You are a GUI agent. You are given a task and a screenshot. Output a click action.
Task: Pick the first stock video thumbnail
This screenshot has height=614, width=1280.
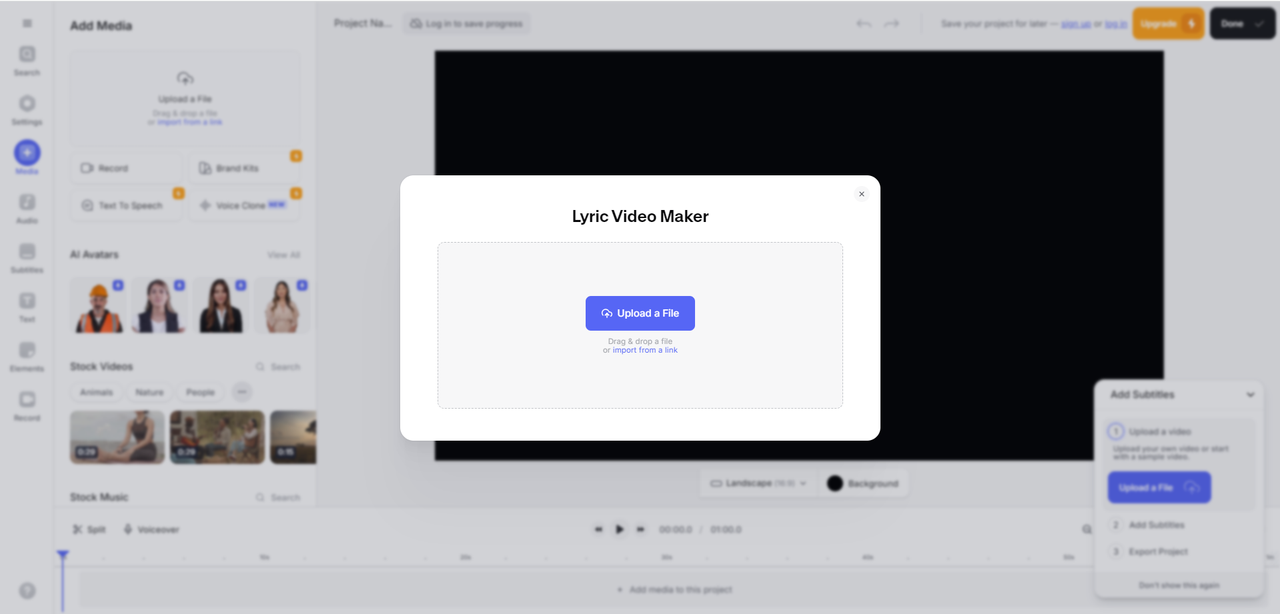click(x=117, y=437)
